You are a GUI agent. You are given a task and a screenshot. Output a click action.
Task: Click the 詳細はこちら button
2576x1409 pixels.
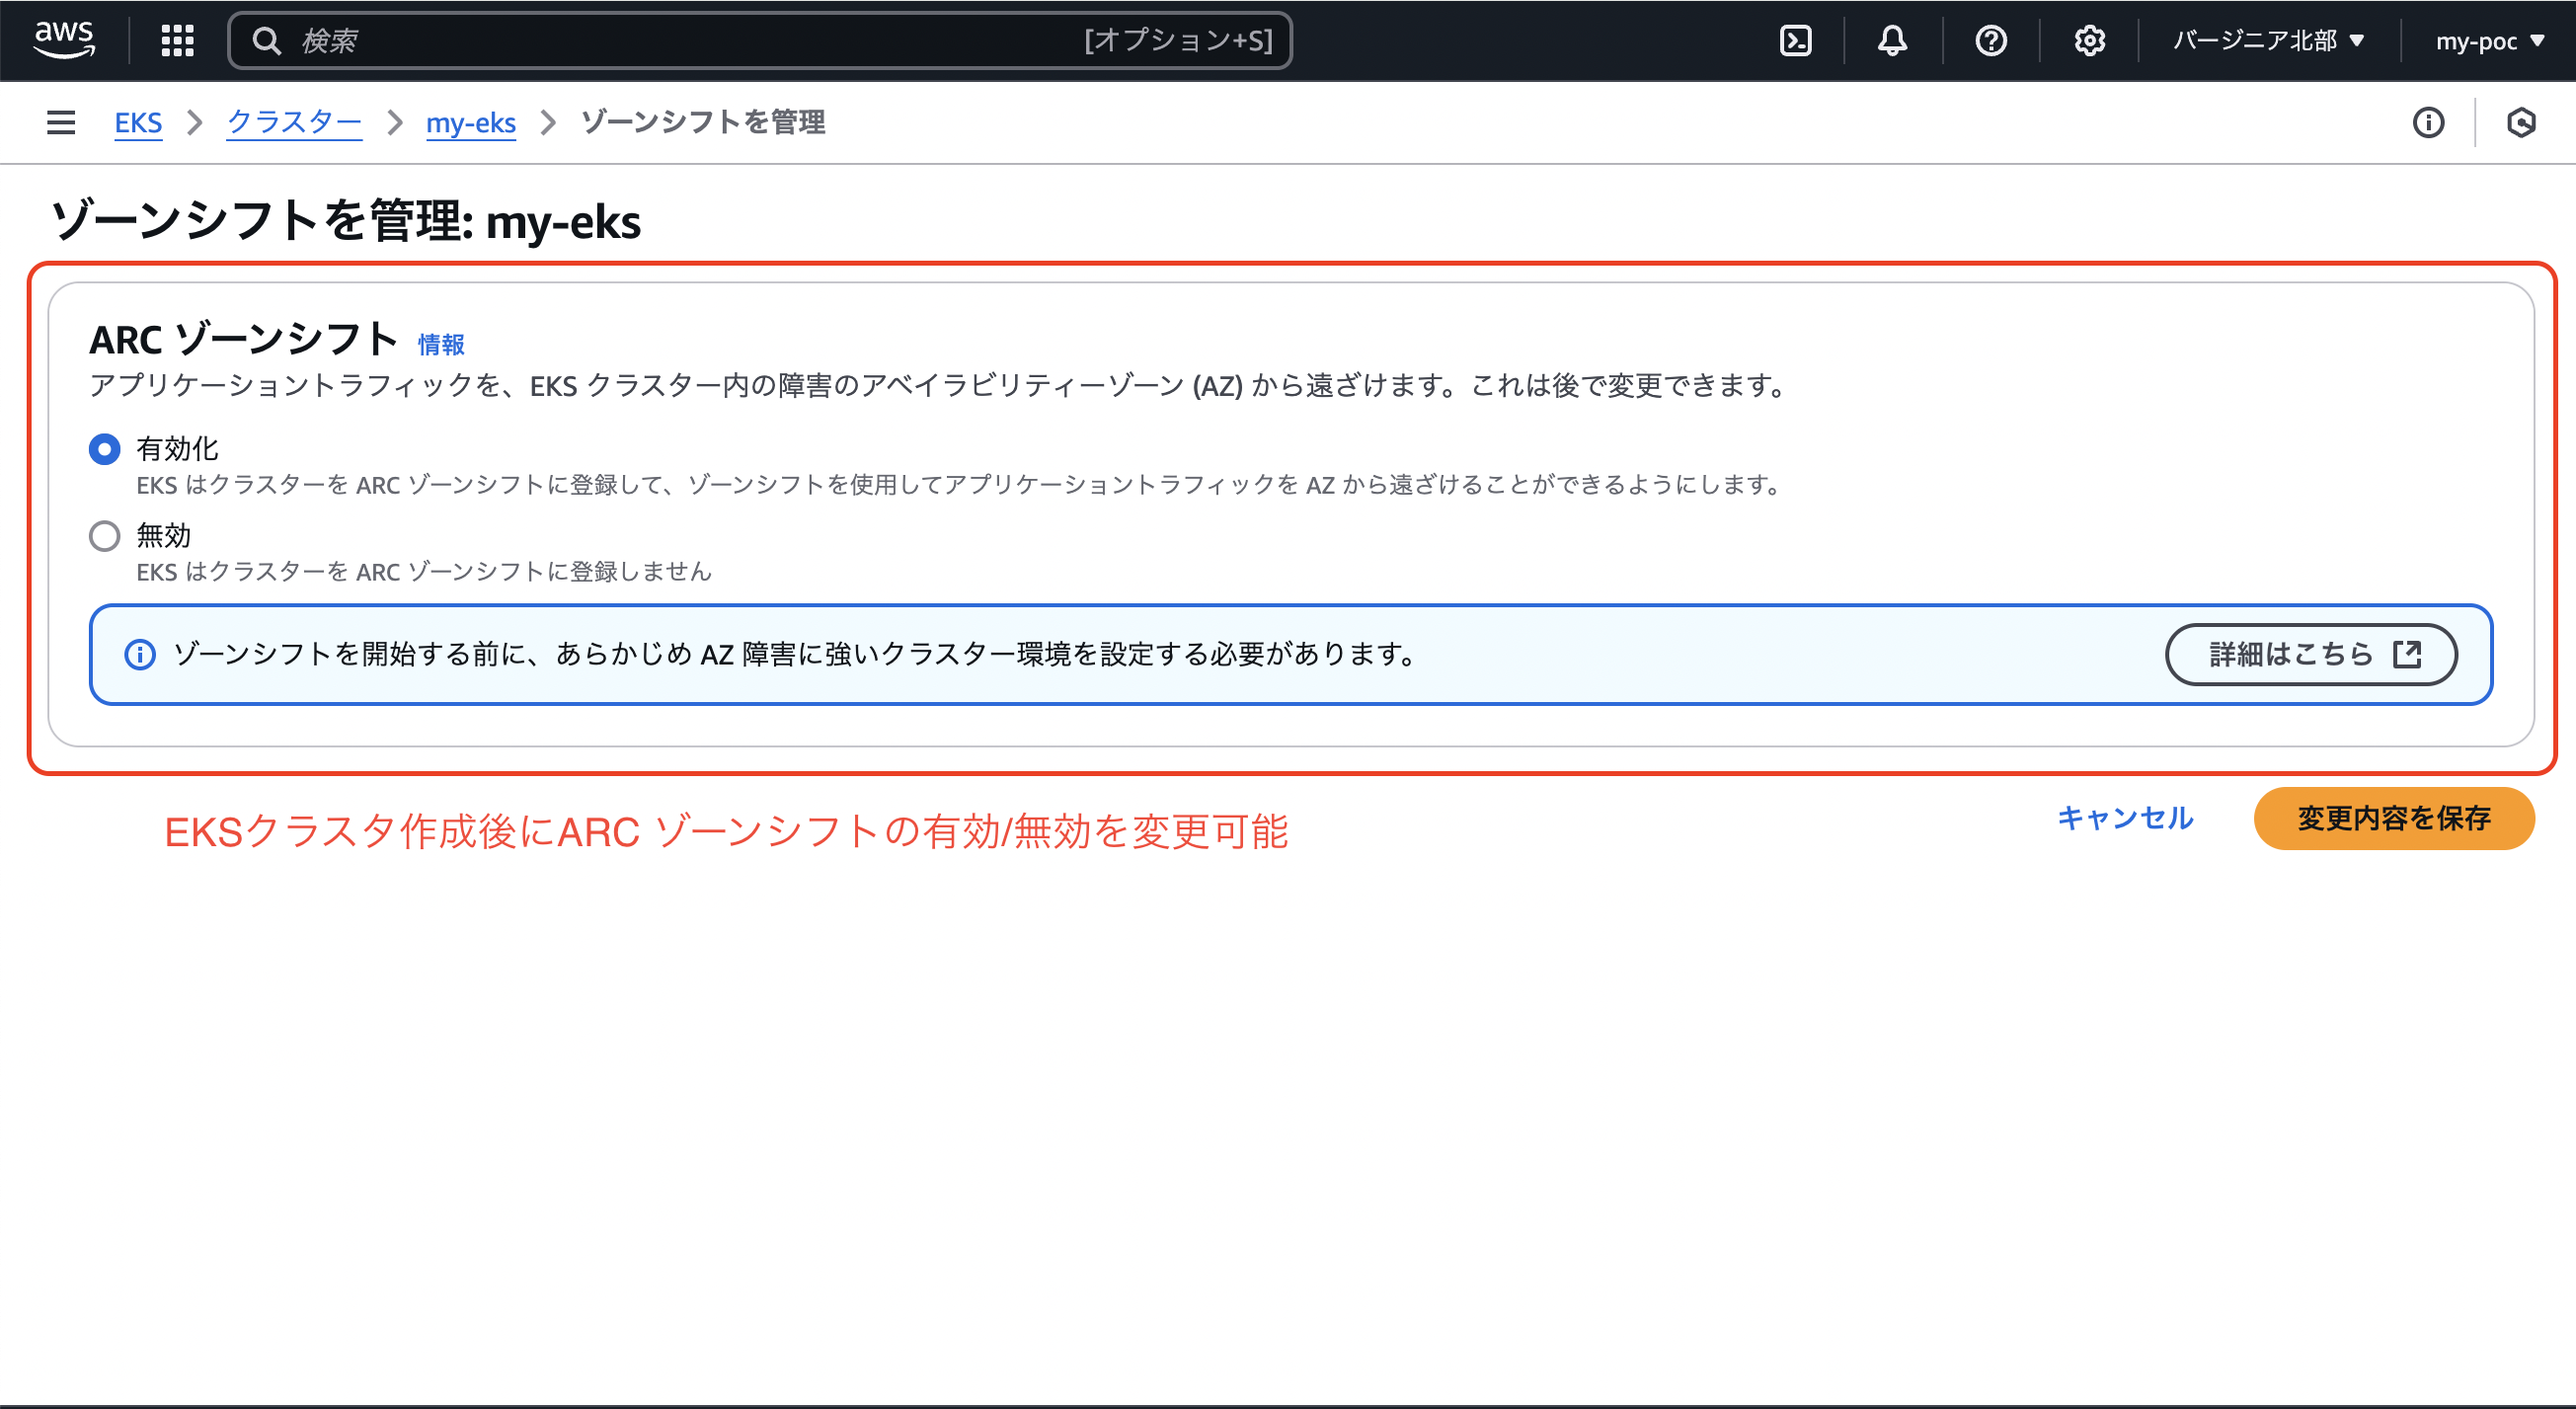pyautogui.click(x=2311, y=654)
